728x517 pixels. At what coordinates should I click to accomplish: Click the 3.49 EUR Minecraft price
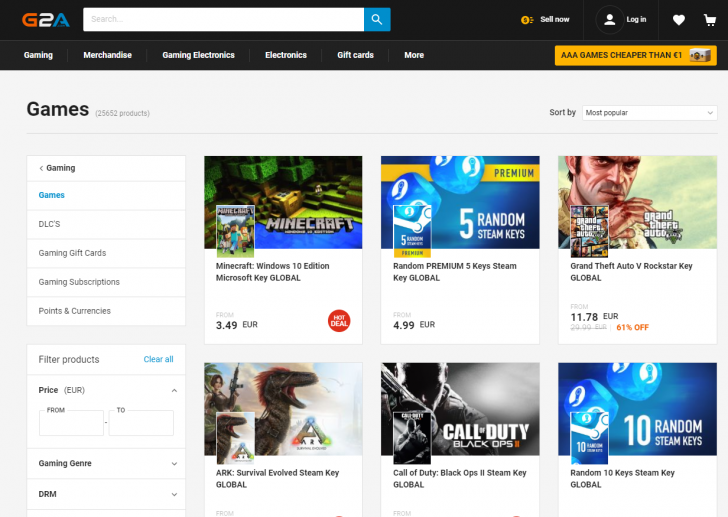[236, 325]
